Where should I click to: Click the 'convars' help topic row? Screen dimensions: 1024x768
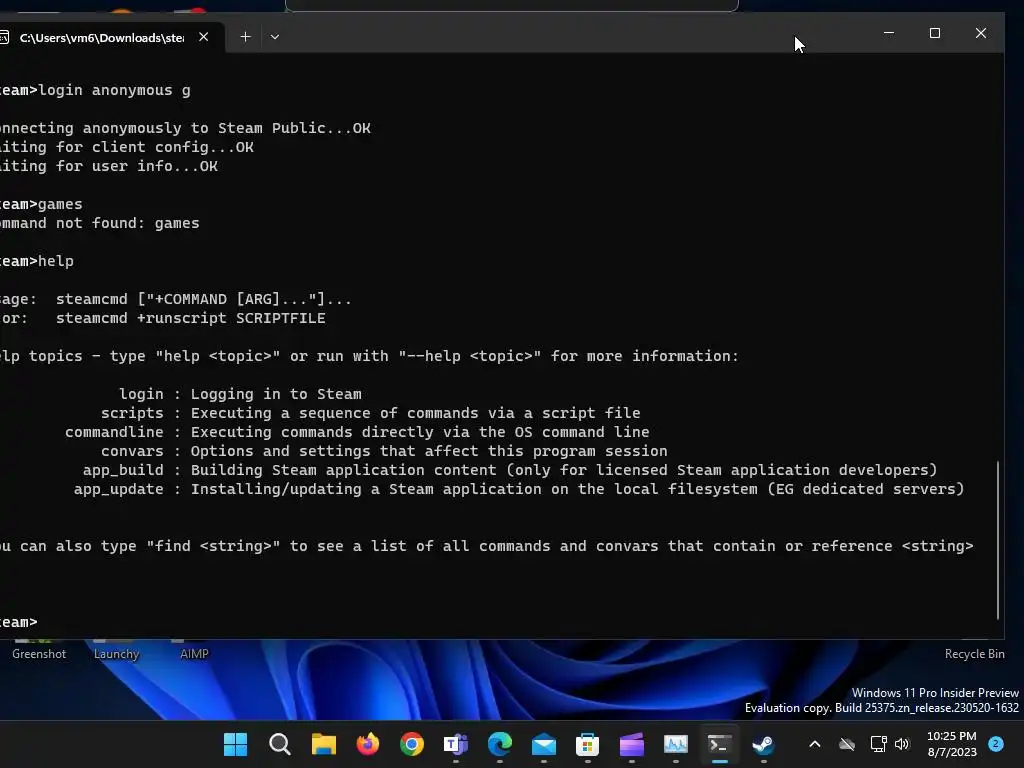[x=384, y=451]
